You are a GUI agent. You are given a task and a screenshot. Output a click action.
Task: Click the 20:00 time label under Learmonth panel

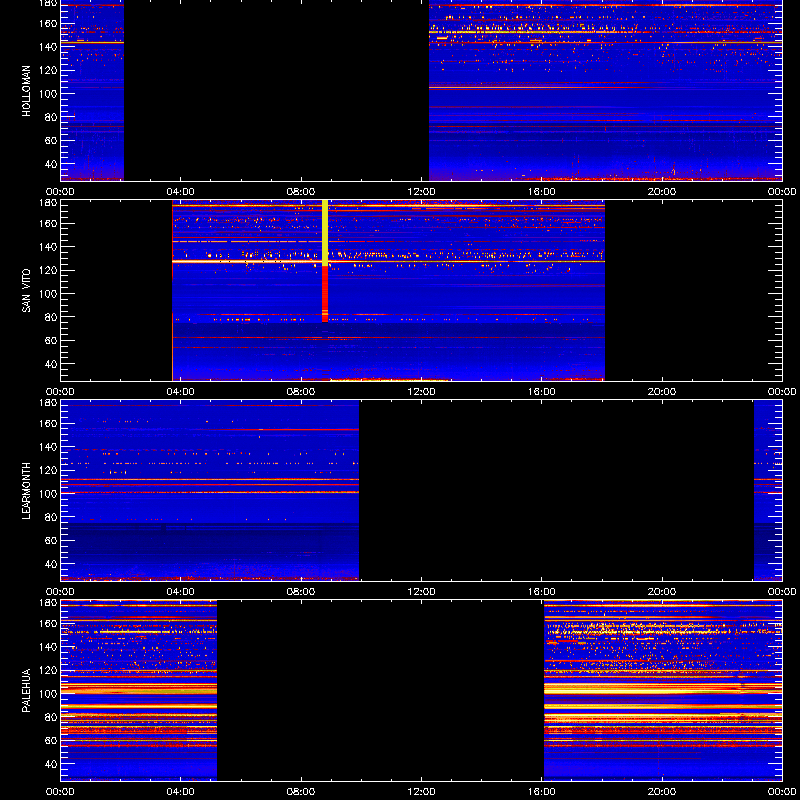click(x=662, y=592)
